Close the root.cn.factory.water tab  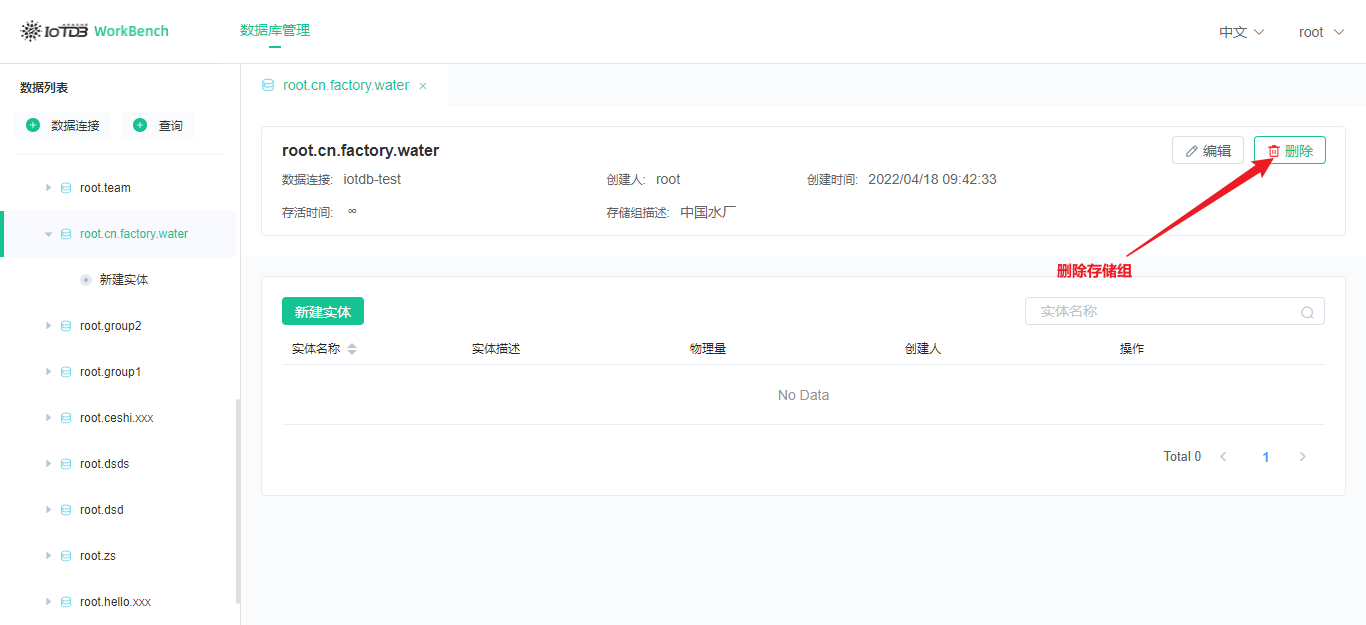coord(423,85)
